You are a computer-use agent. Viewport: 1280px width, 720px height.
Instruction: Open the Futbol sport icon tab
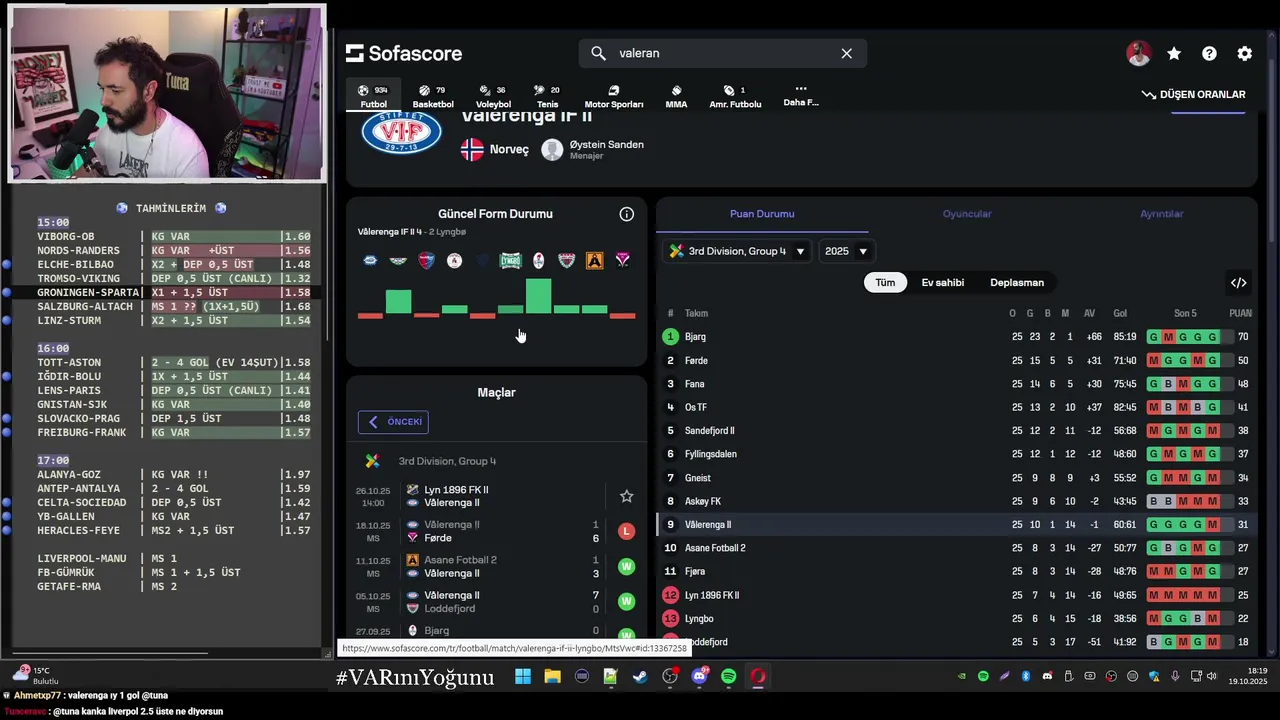(x=373, y=96)
